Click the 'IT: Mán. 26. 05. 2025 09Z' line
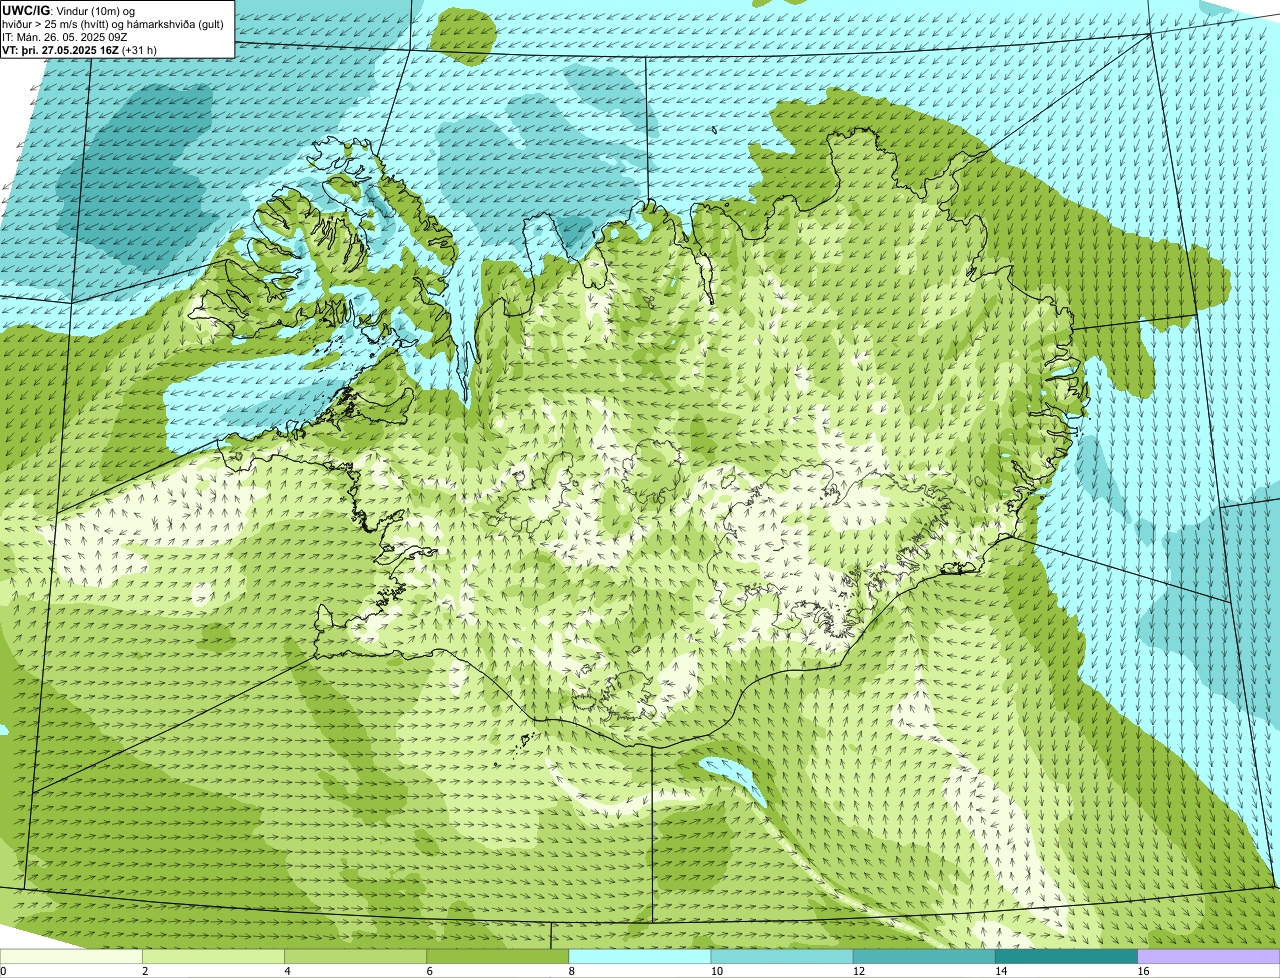 65,36
